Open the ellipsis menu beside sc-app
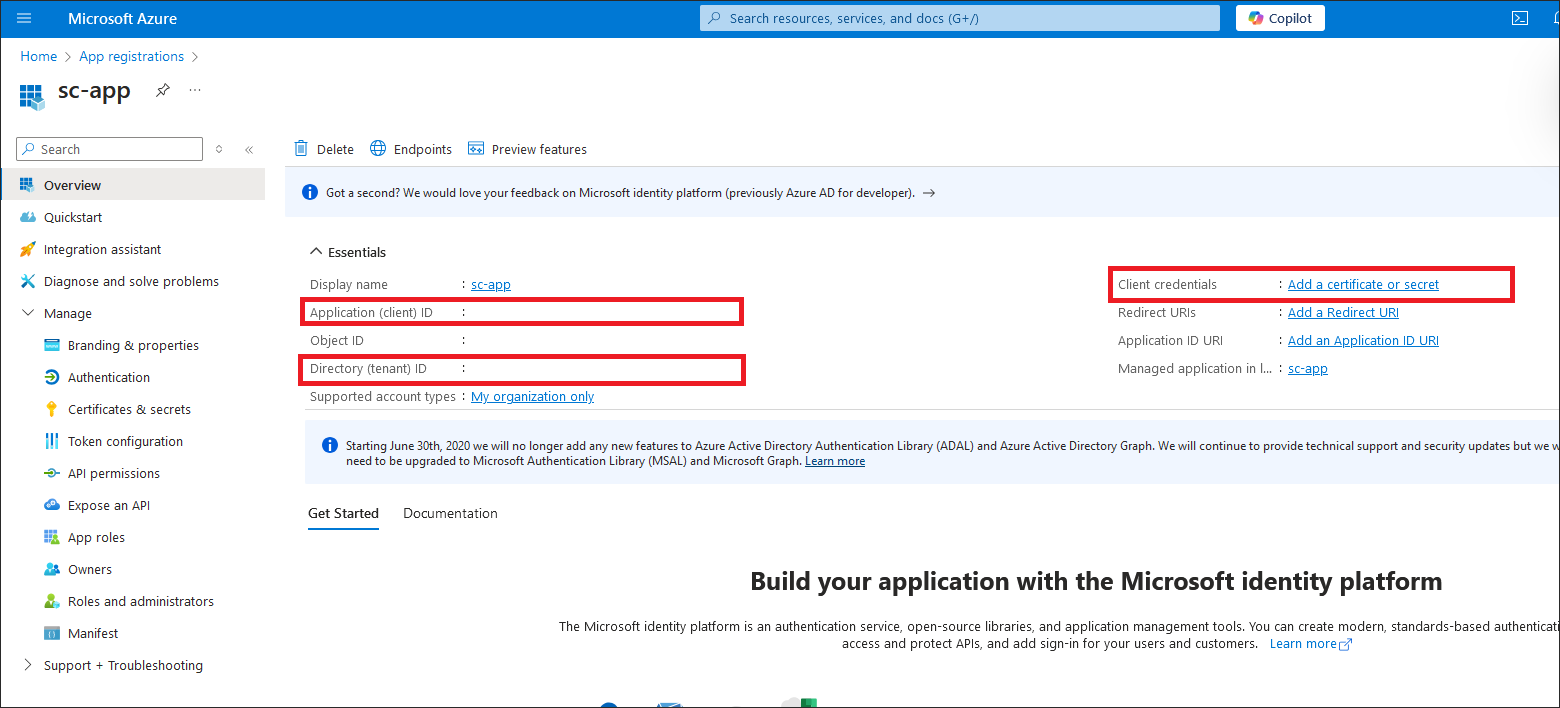Viewport: 1560px width, 708px height. coord(195,91)
